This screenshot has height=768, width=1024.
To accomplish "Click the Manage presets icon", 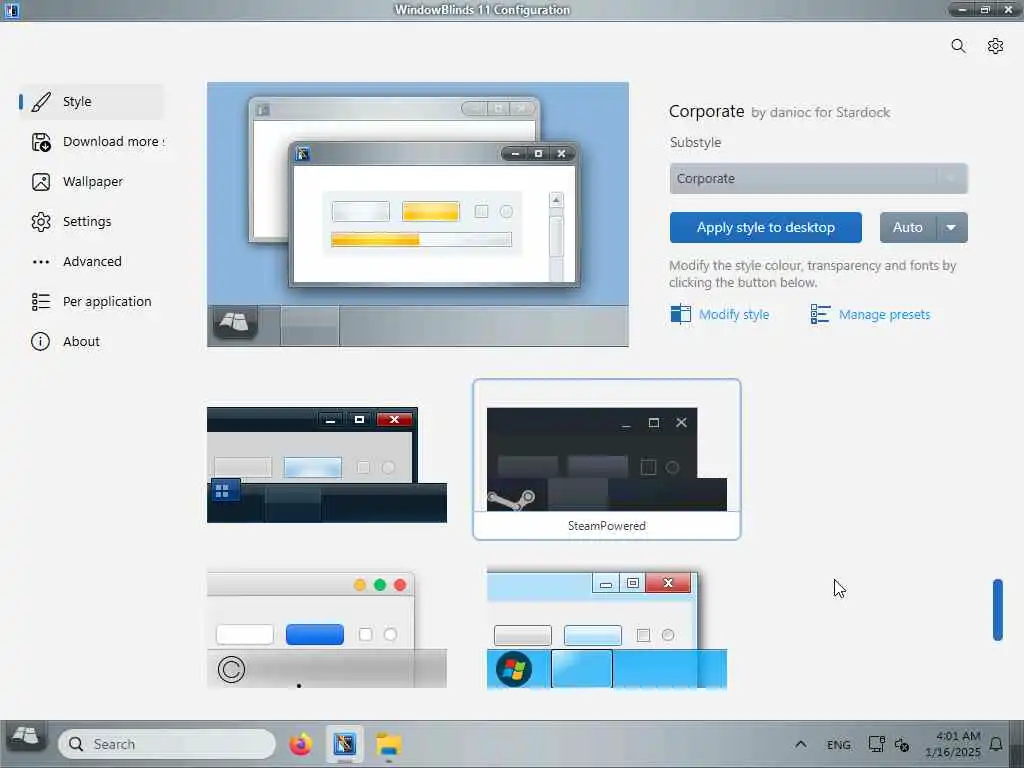I will click(x=820, y=314).
